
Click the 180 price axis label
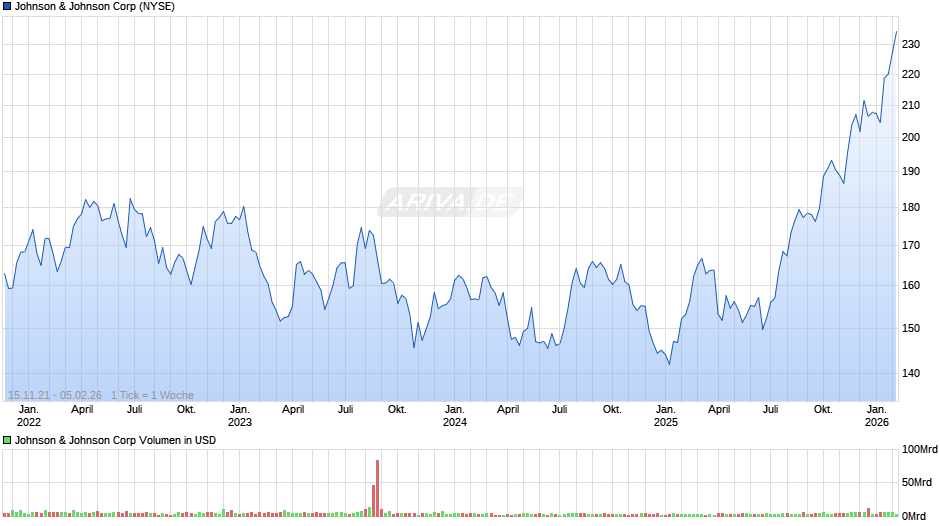click(911, 208)
